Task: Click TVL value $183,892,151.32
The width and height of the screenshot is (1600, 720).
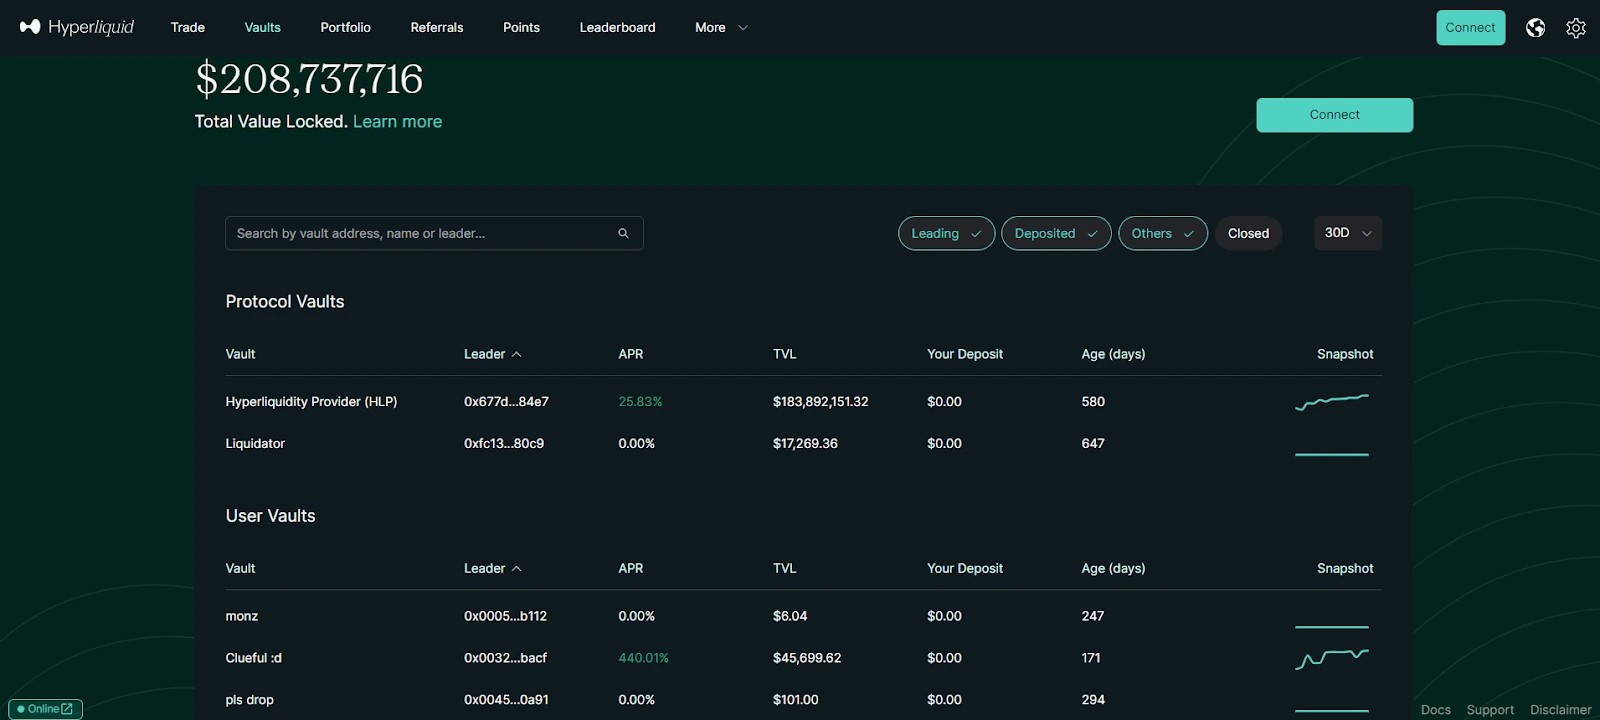Action: [x=820, y=402]
